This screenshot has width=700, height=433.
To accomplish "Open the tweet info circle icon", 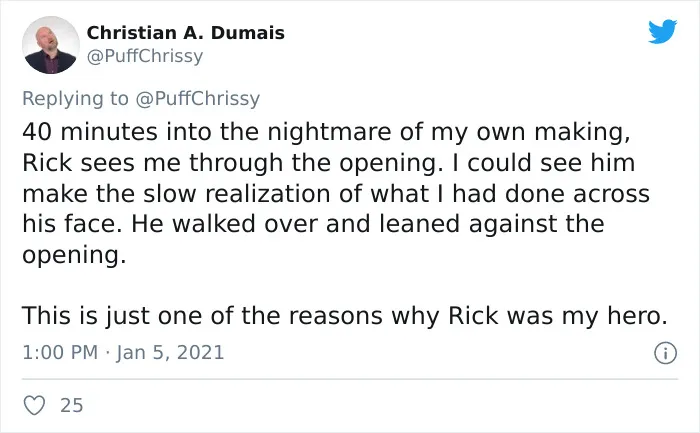I will 665,353.
